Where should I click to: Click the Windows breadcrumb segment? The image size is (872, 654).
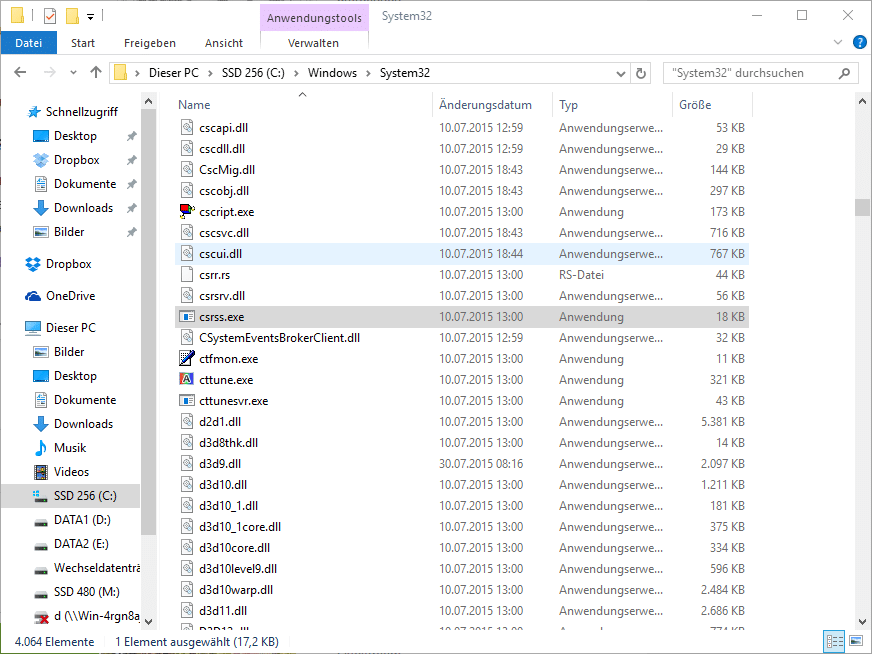pos(332,73)
